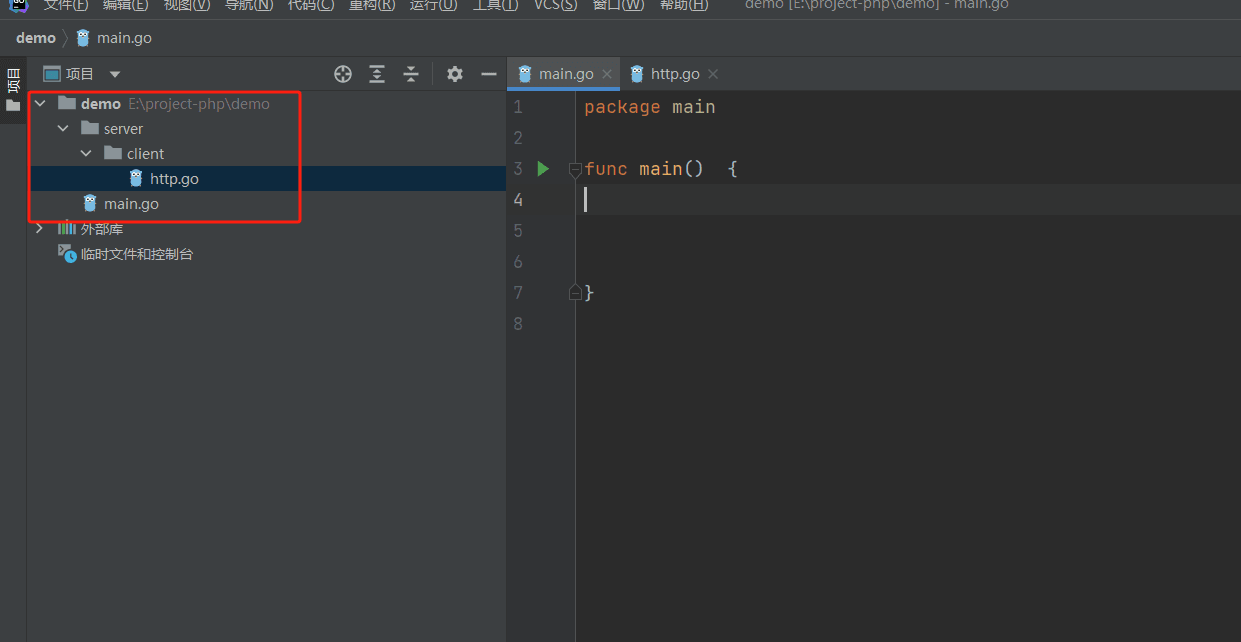Close the main.go editor tab
Viewport: 1241px width, 642px height.
pyautogui.click(x=606, y=74)
